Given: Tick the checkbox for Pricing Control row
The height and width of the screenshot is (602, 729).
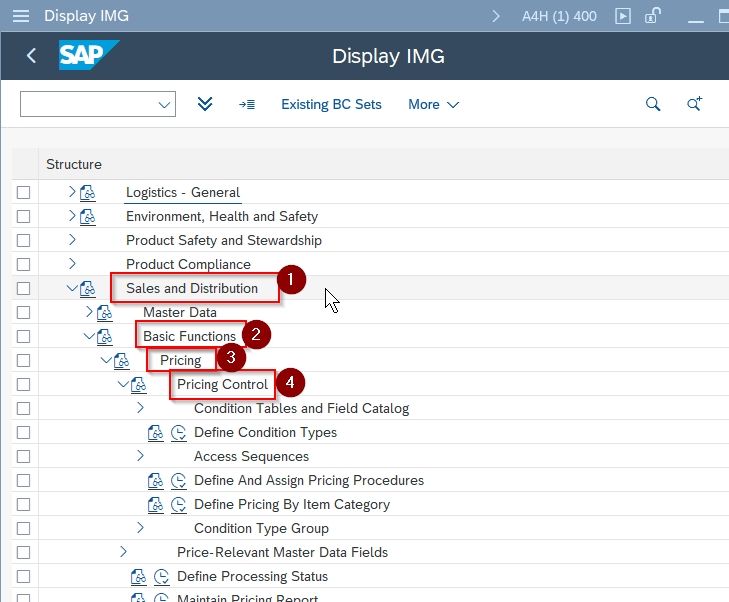Looking at the screenshot, I should click(23, 384).
